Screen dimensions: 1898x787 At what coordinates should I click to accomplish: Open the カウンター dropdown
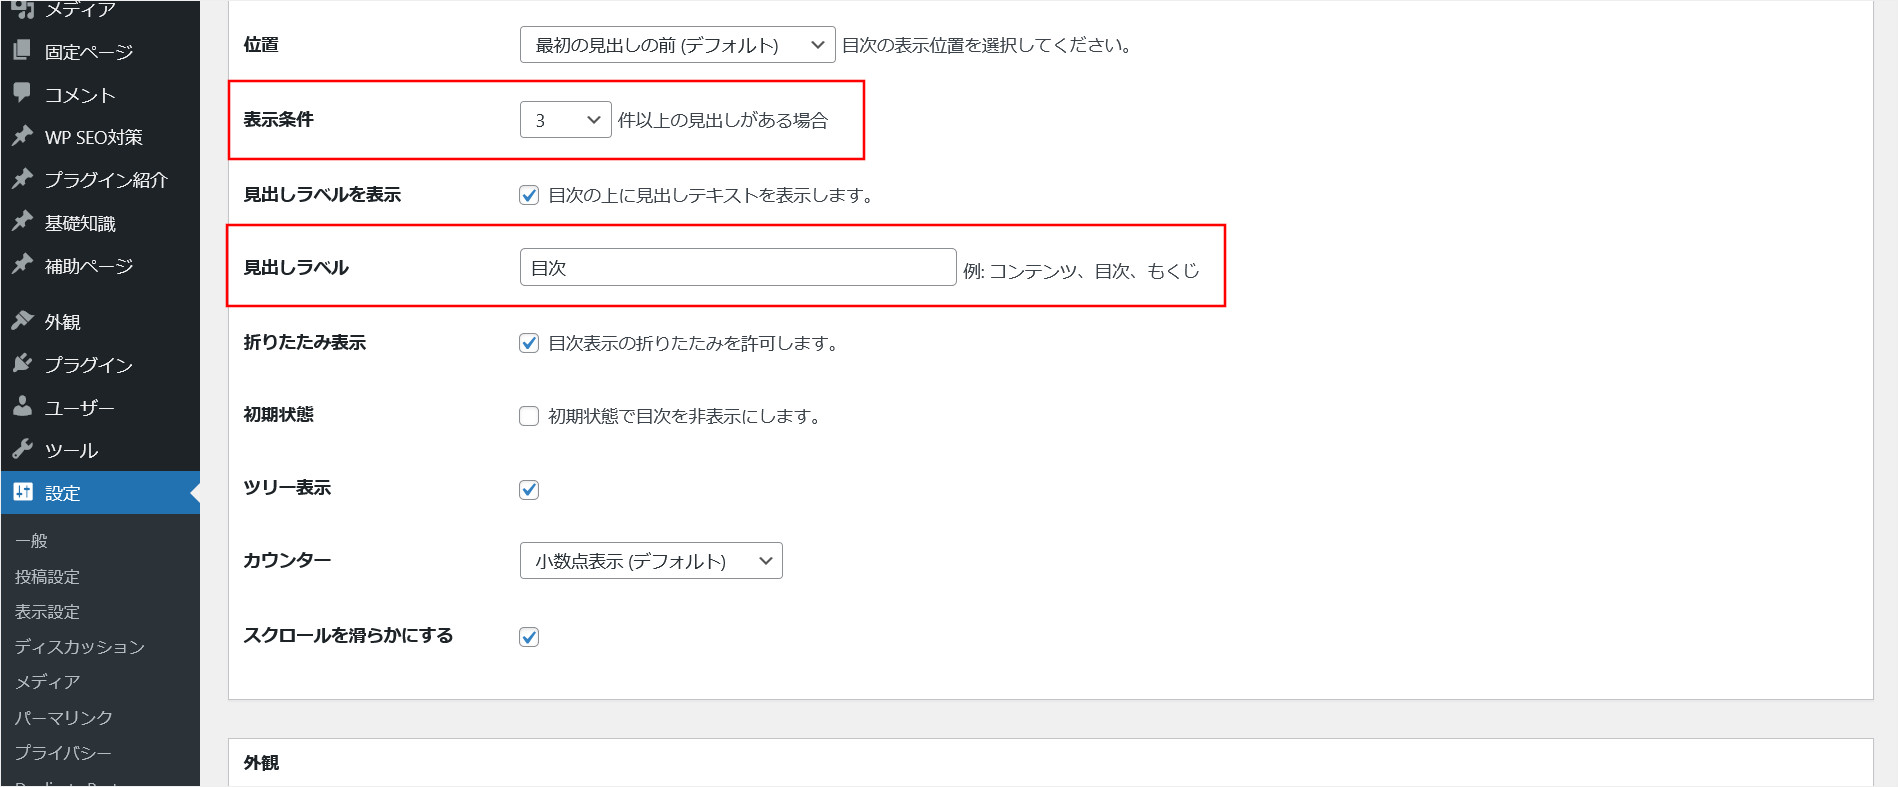click(650, 561)
